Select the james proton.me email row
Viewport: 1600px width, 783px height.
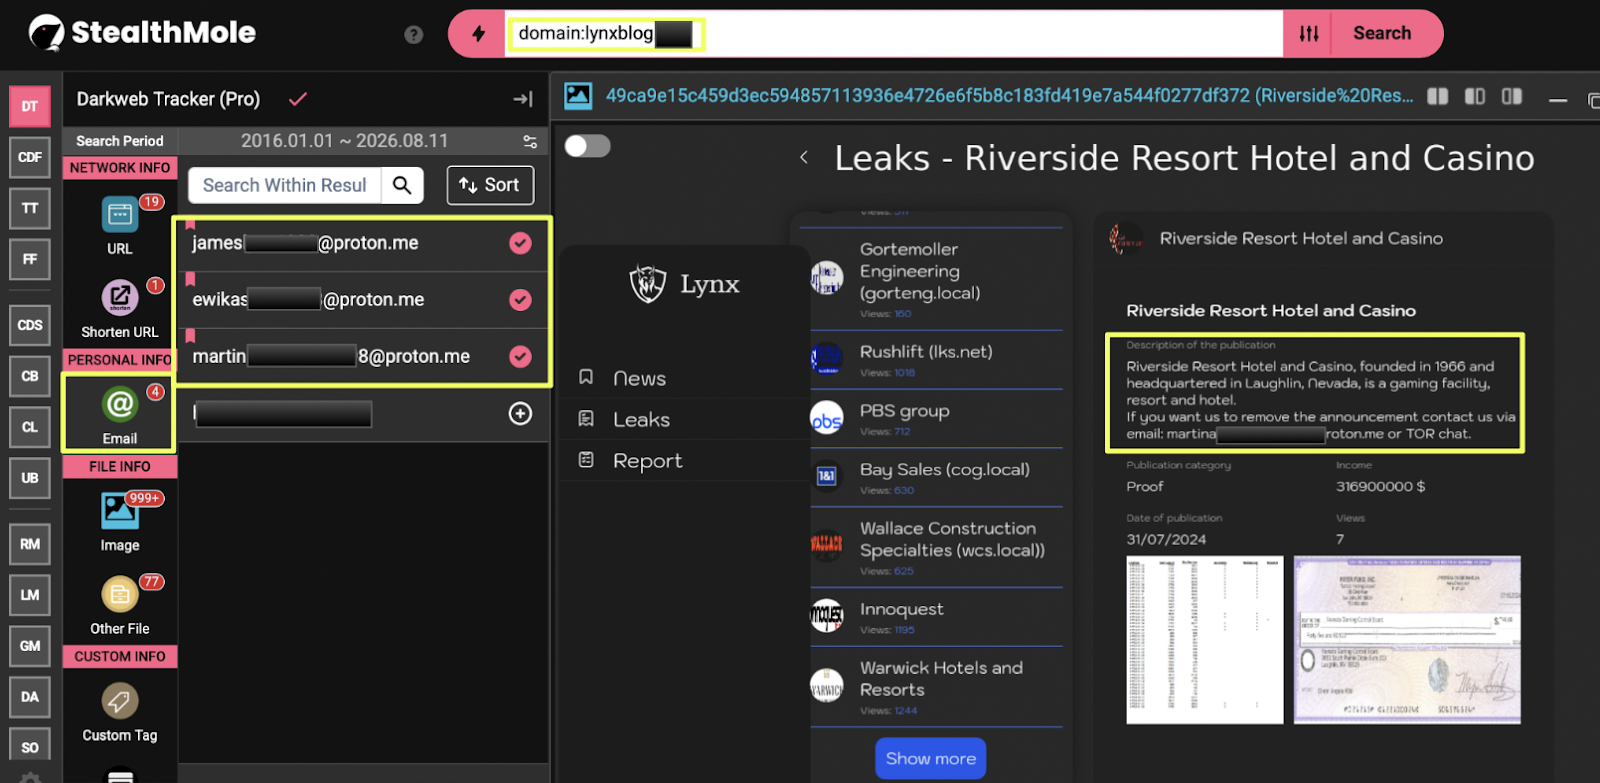364,243
